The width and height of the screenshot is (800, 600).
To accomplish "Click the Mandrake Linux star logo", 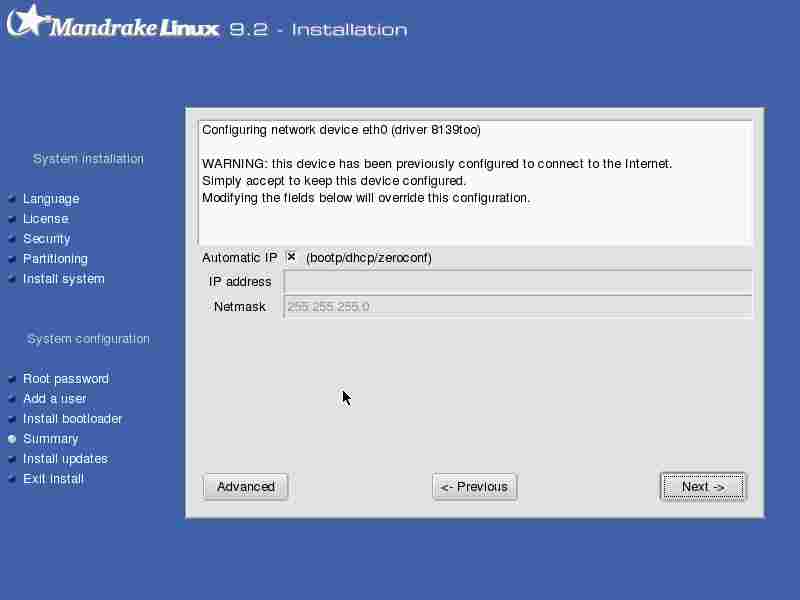I will [28, 20].
